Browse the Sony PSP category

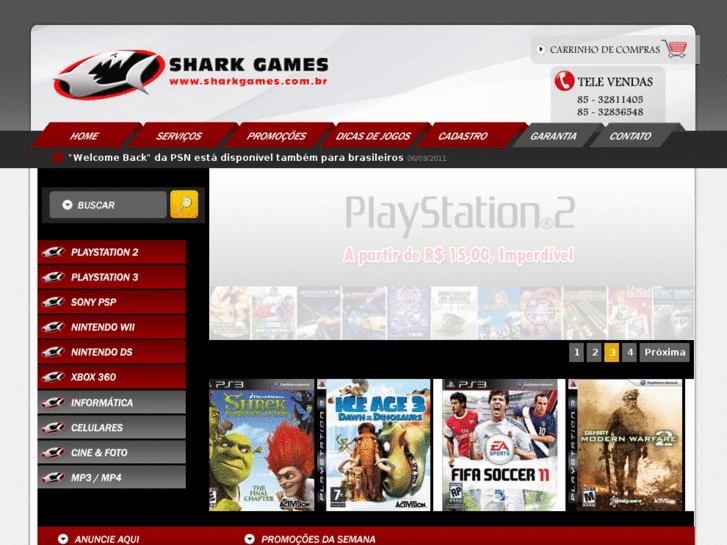pyautogui.click(x=112, y=302)
